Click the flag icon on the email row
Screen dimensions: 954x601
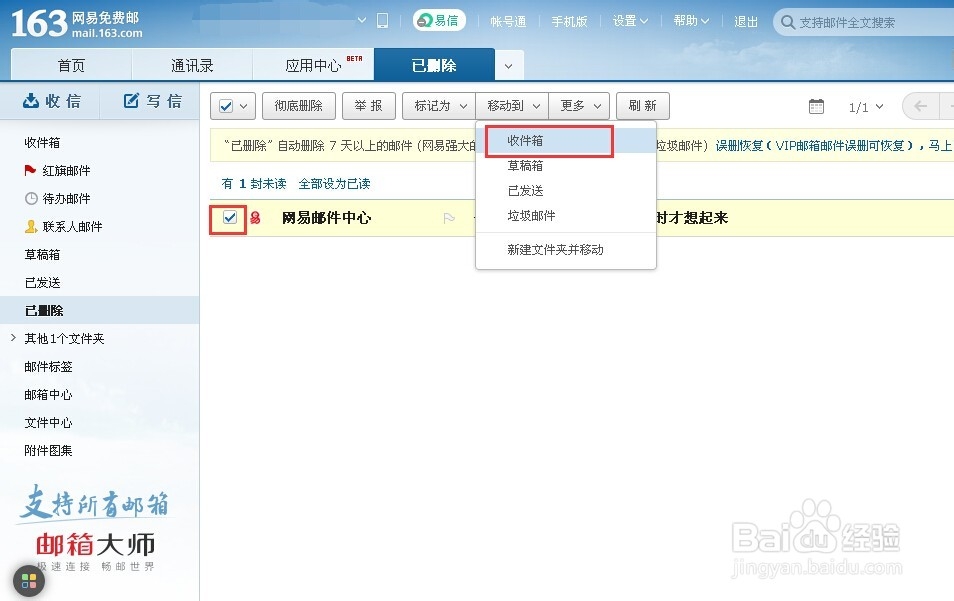(449, 218)
